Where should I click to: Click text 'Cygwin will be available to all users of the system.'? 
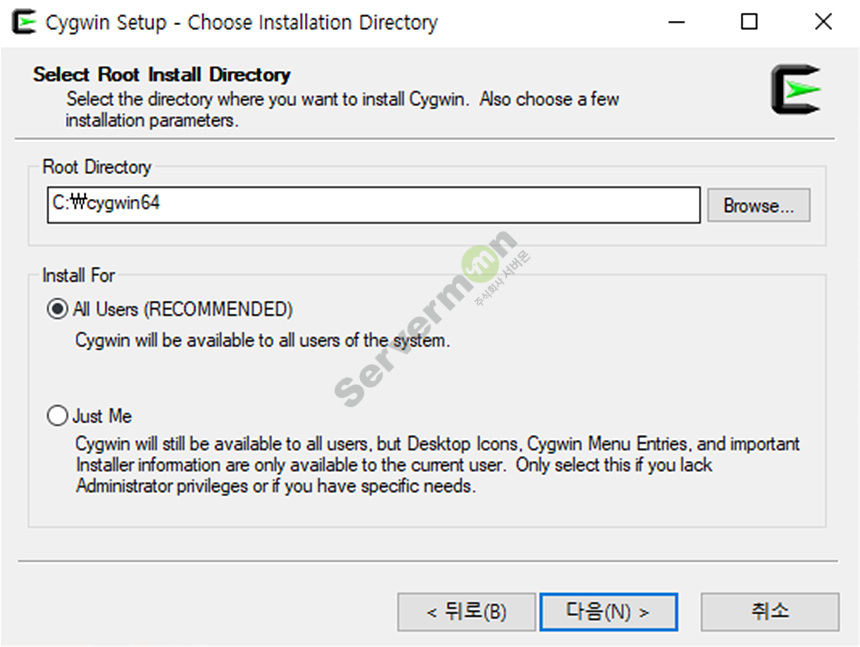[262, 340]
